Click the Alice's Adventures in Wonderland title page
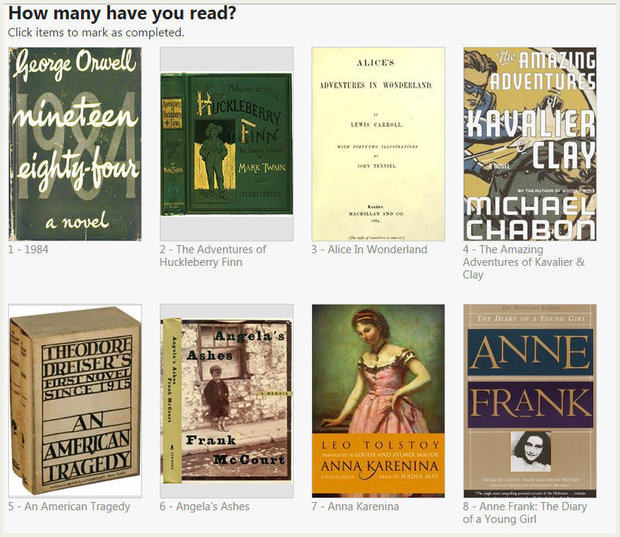The image size is (620, 537). [x=378, y=144]
